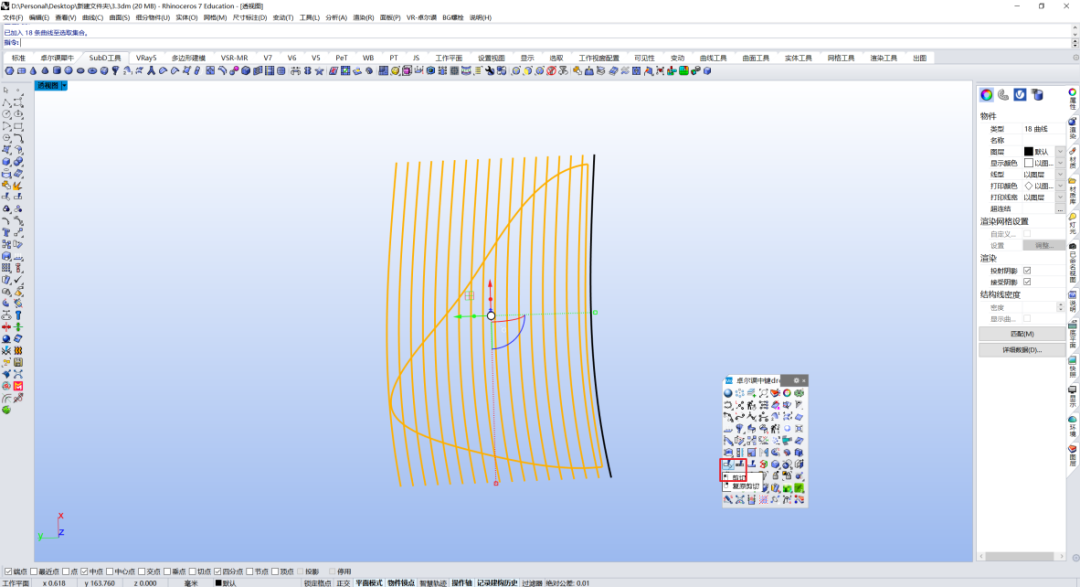
Task: Open the 环境 side panel tab
Action: coord(1072,427)
